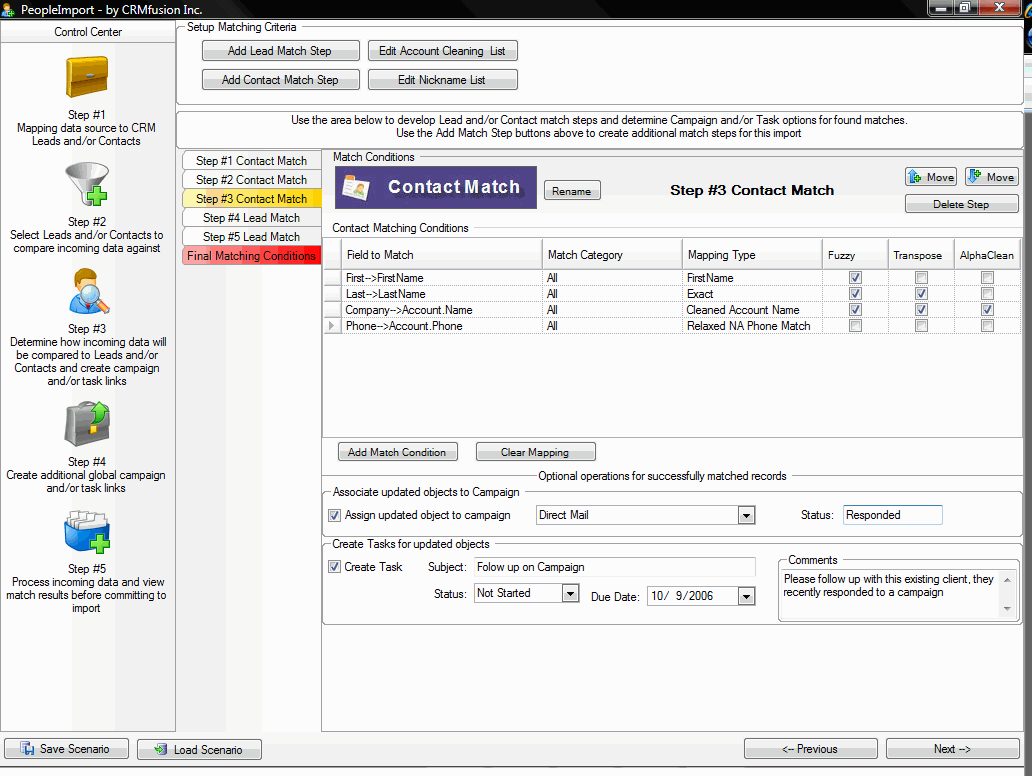Viewport: 1032px width, 776px height.
Task: Uncheck Transpose for Last-->LastName row
Action: click(x=921, y=294)
